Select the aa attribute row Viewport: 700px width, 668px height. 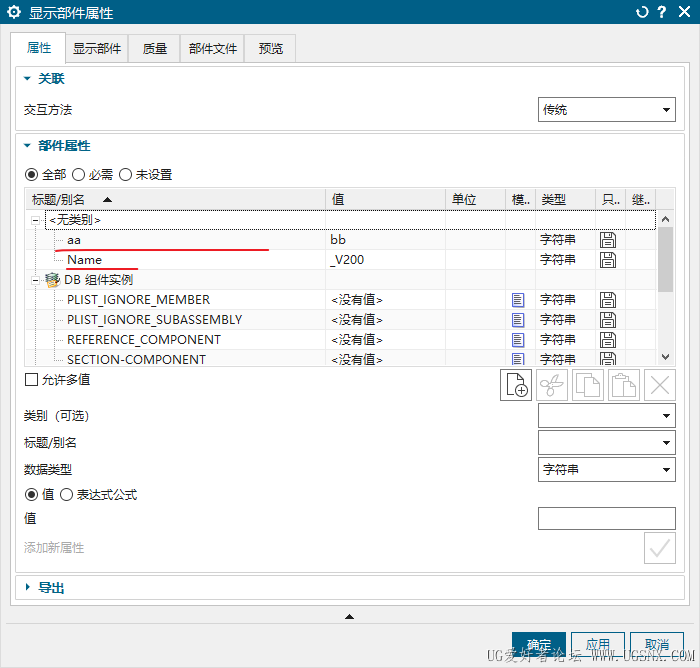pyautogui.click(x=341, y=240)
